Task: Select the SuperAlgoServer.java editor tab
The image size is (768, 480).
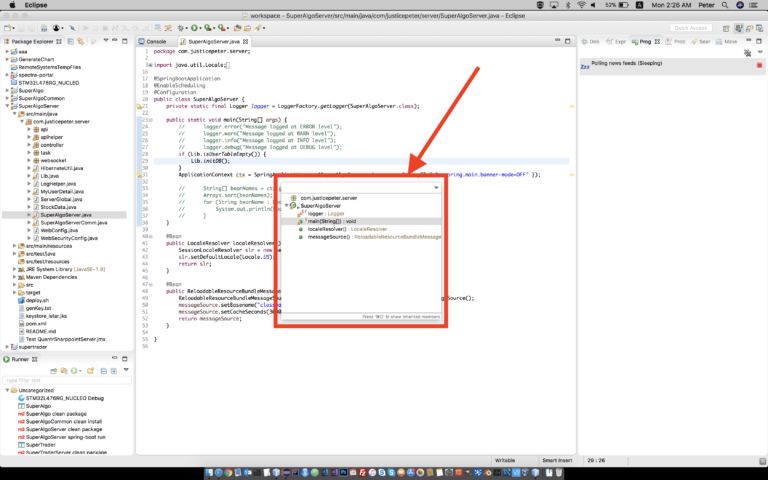Action: (214, 42)
